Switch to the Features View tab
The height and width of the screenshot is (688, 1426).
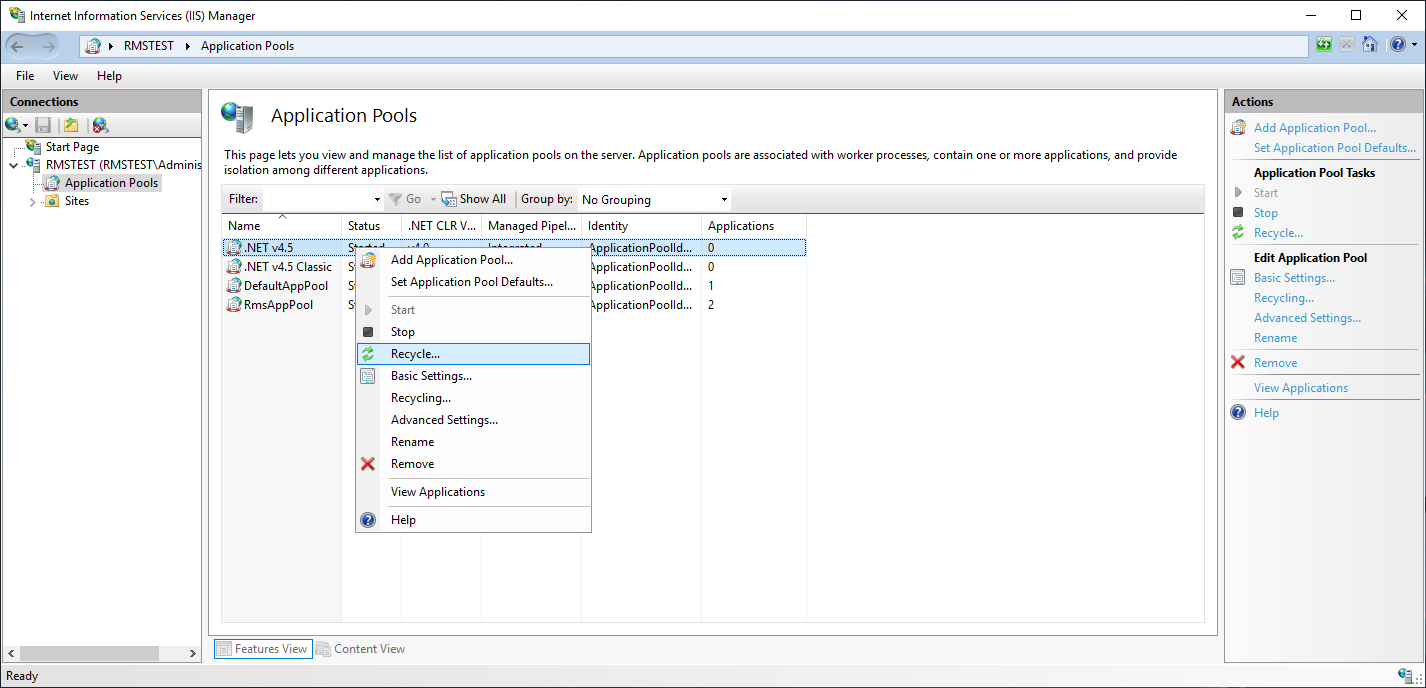(263, 649)
